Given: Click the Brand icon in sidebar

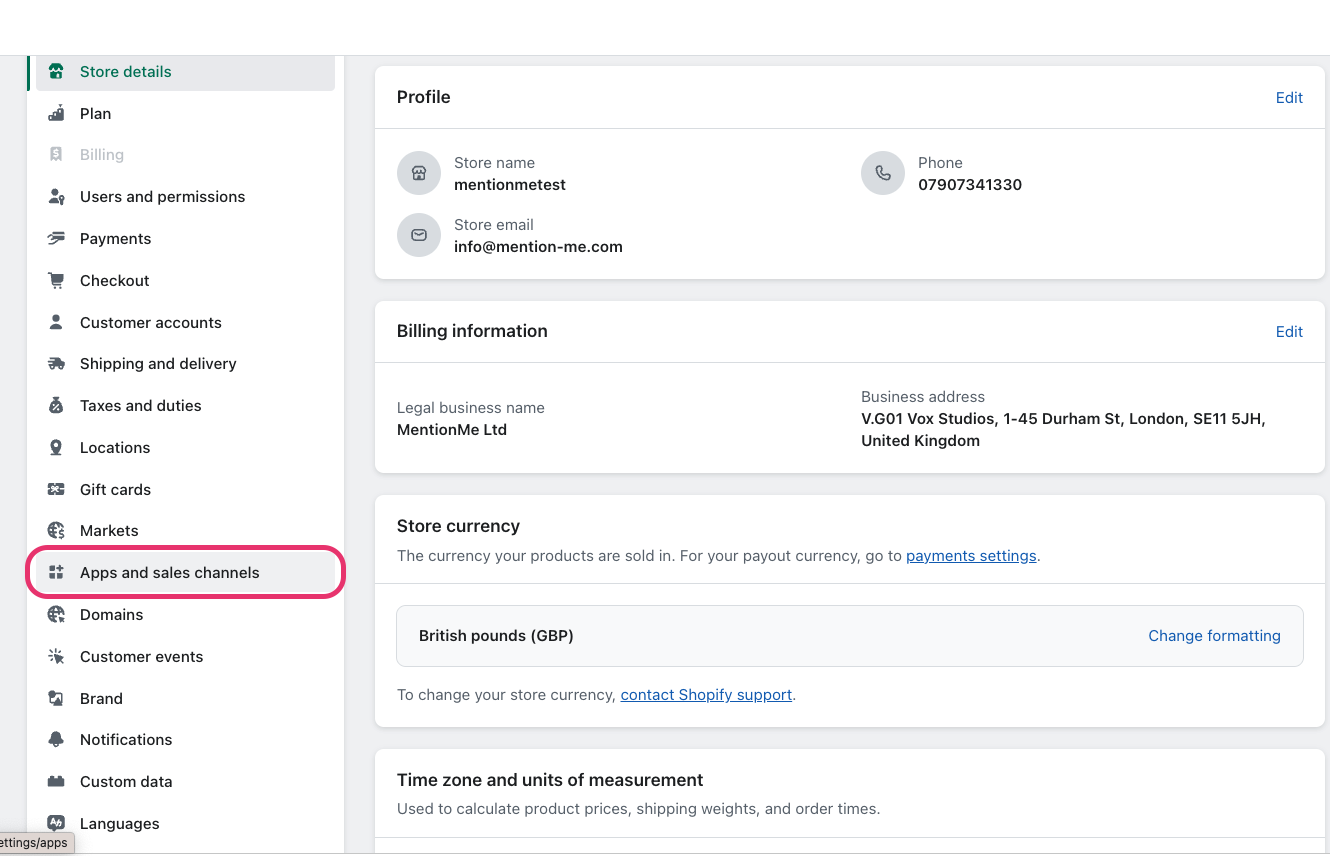Looking at the screenshot, I should point(56,699).
